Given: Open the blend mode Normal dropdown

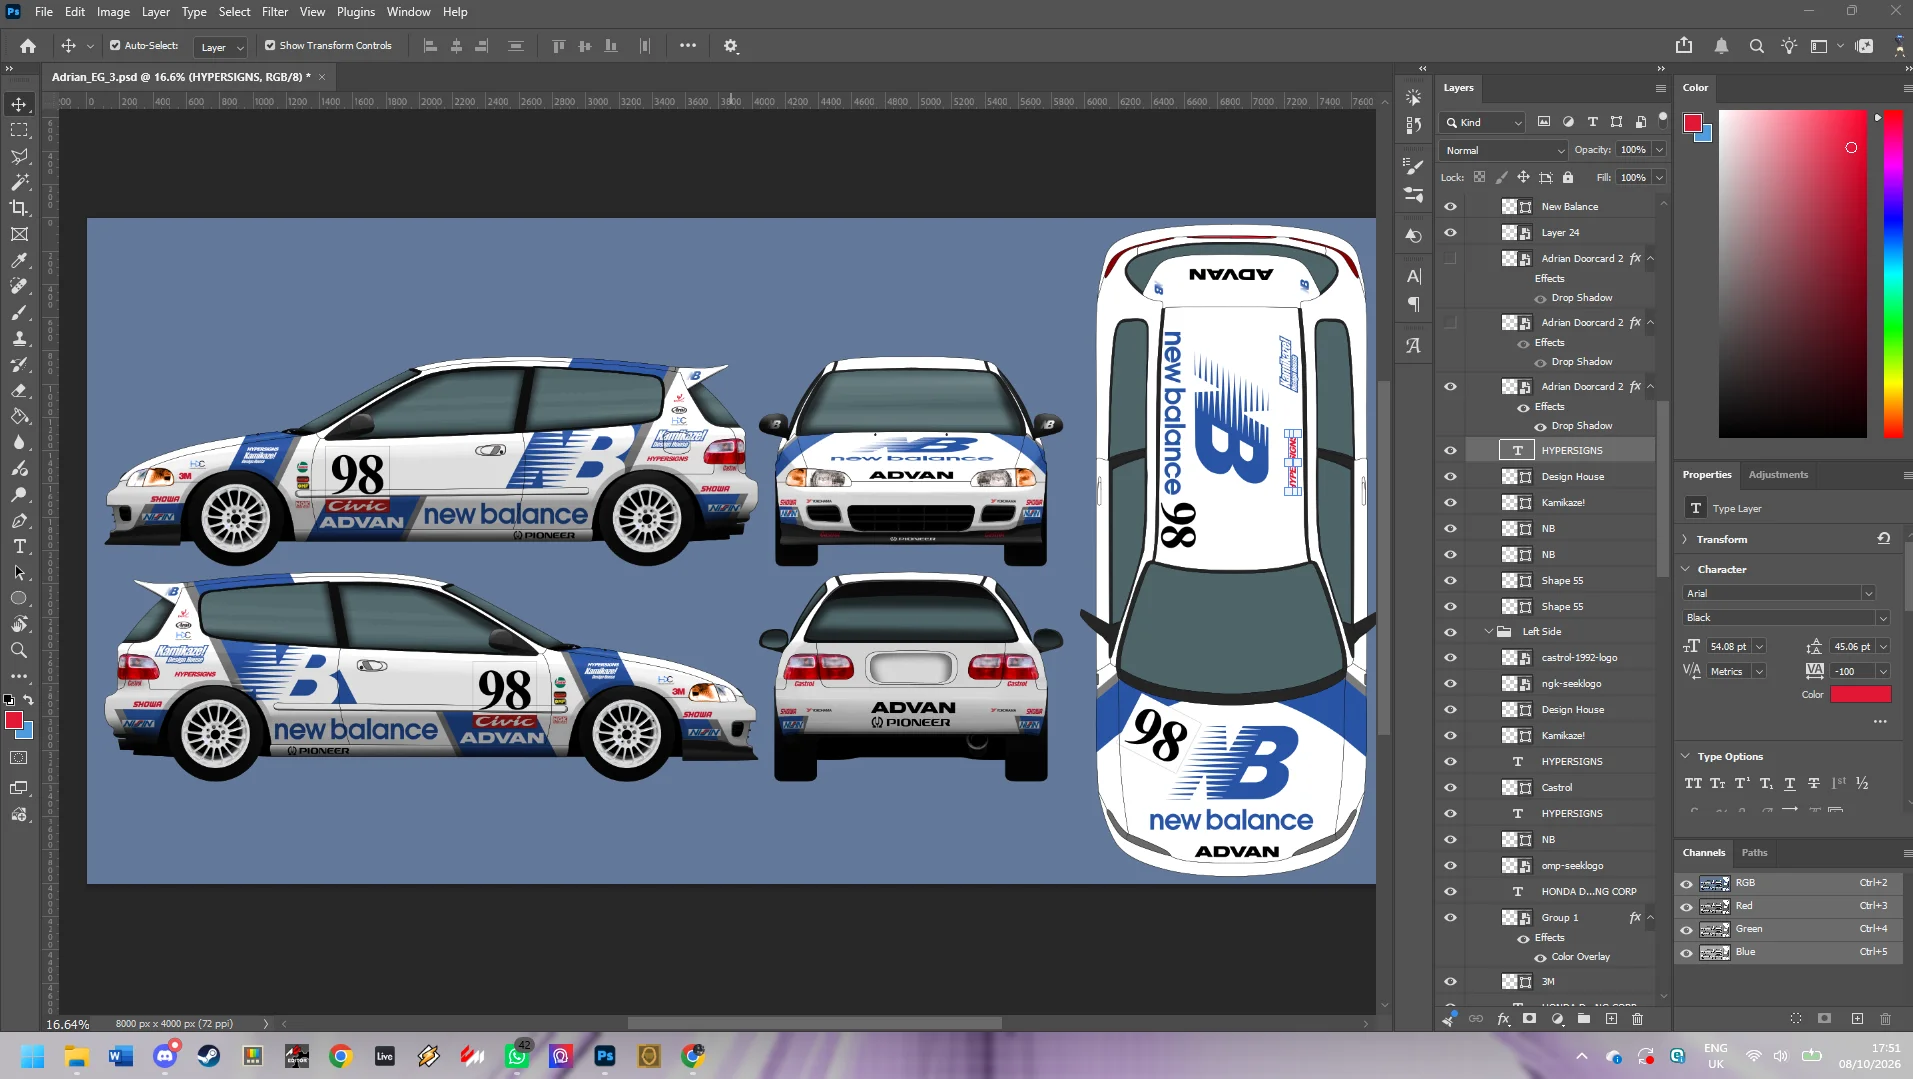Looking at the screenshot, I should tap(1503, 150).
